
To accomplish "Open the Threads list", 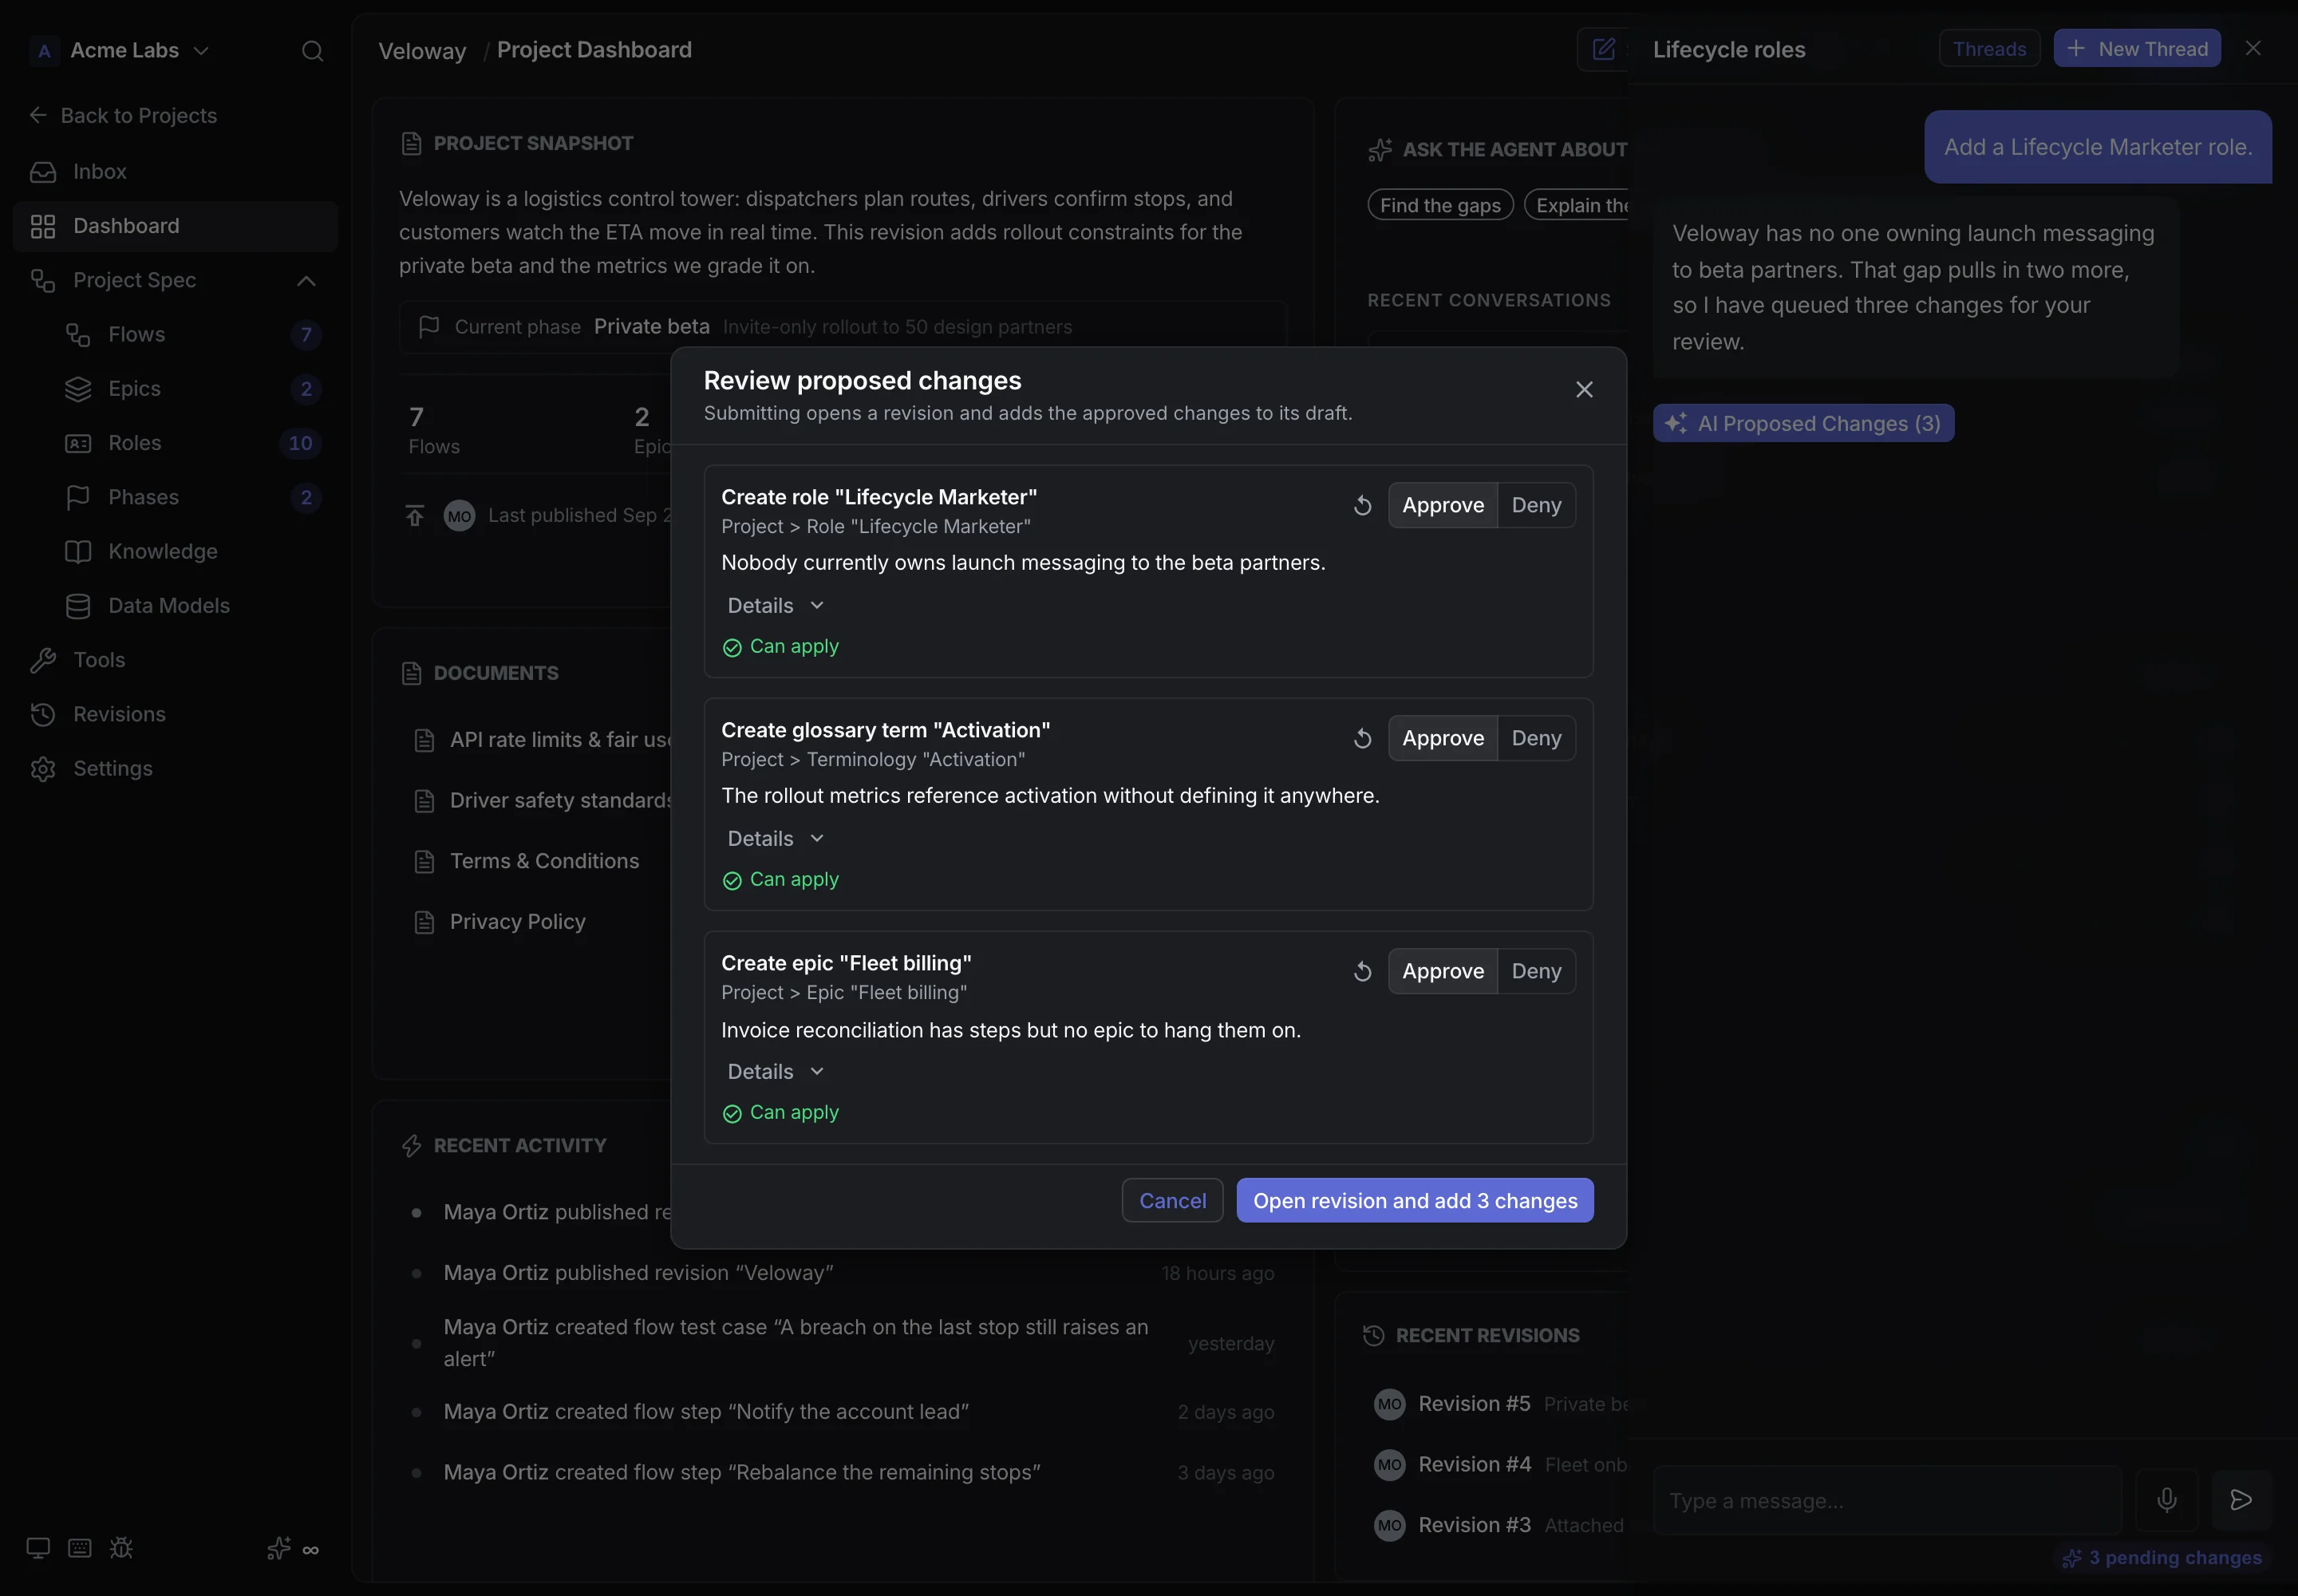I will click(x=1989, y=49).
